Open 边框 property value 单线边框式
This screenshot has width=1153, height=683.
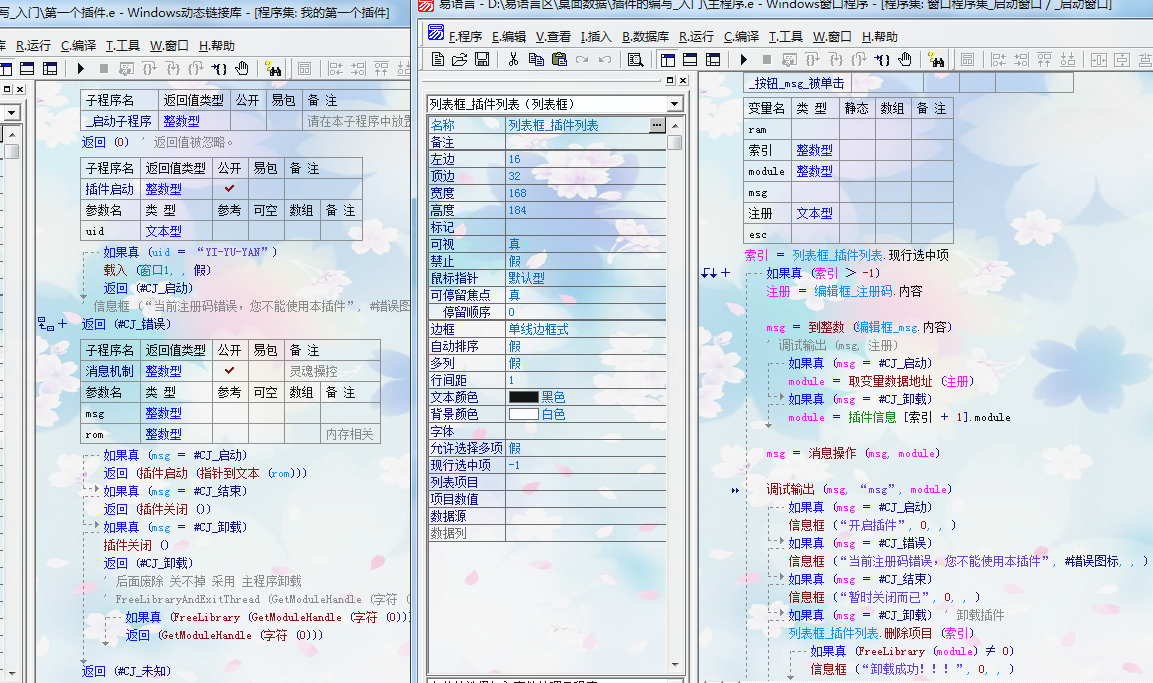(x=585, y=329)
